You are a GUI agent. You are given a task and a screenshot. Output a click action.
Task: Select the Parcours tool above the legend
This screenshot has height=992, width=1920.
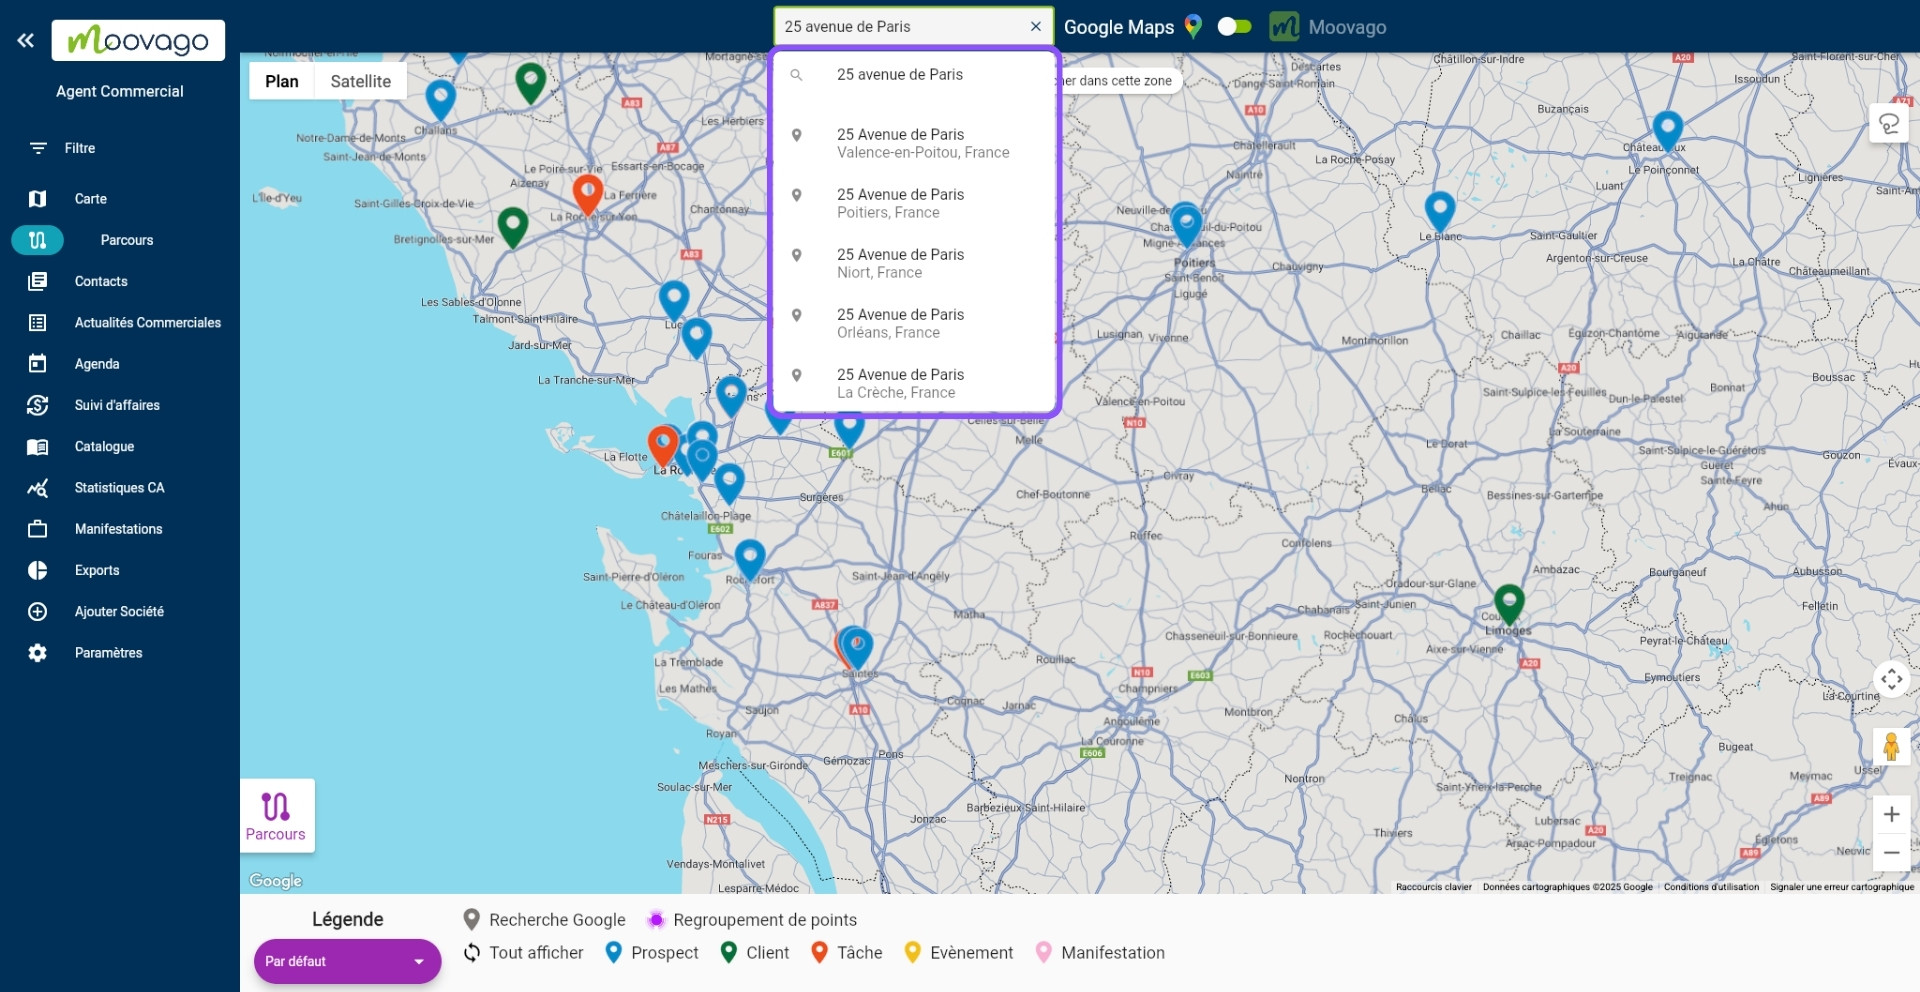[x=276, y=815]
